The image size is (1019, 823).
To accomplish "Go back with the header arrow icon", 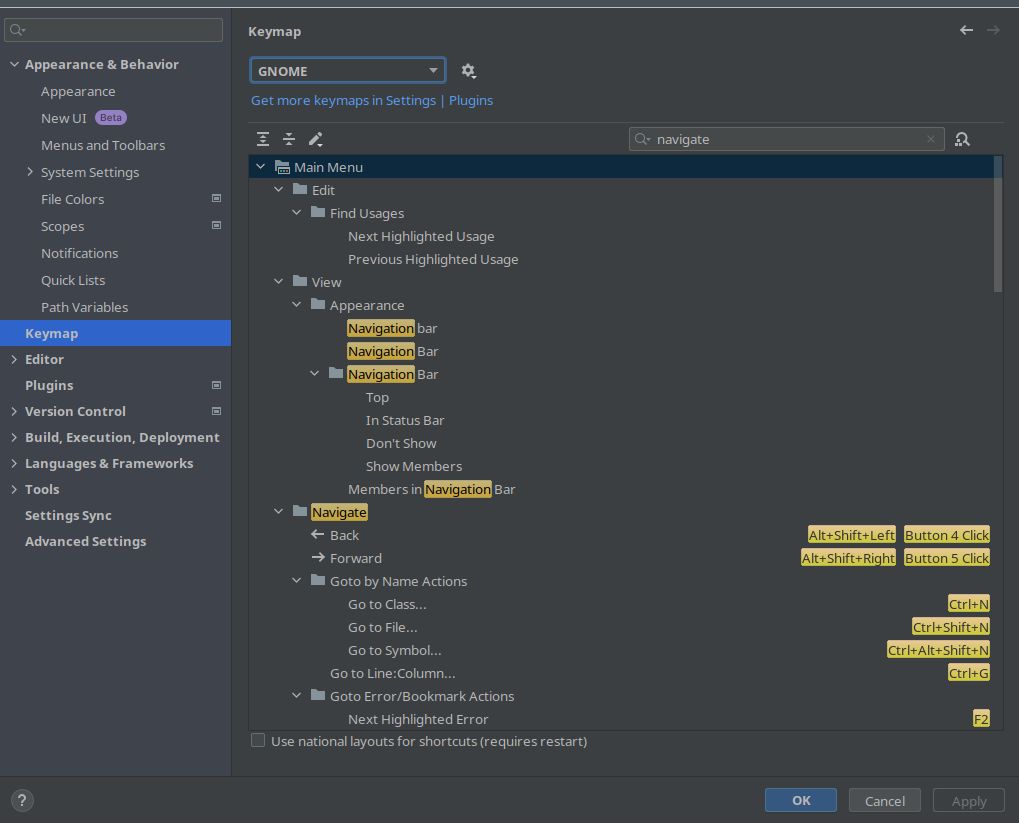I will 966,30.
